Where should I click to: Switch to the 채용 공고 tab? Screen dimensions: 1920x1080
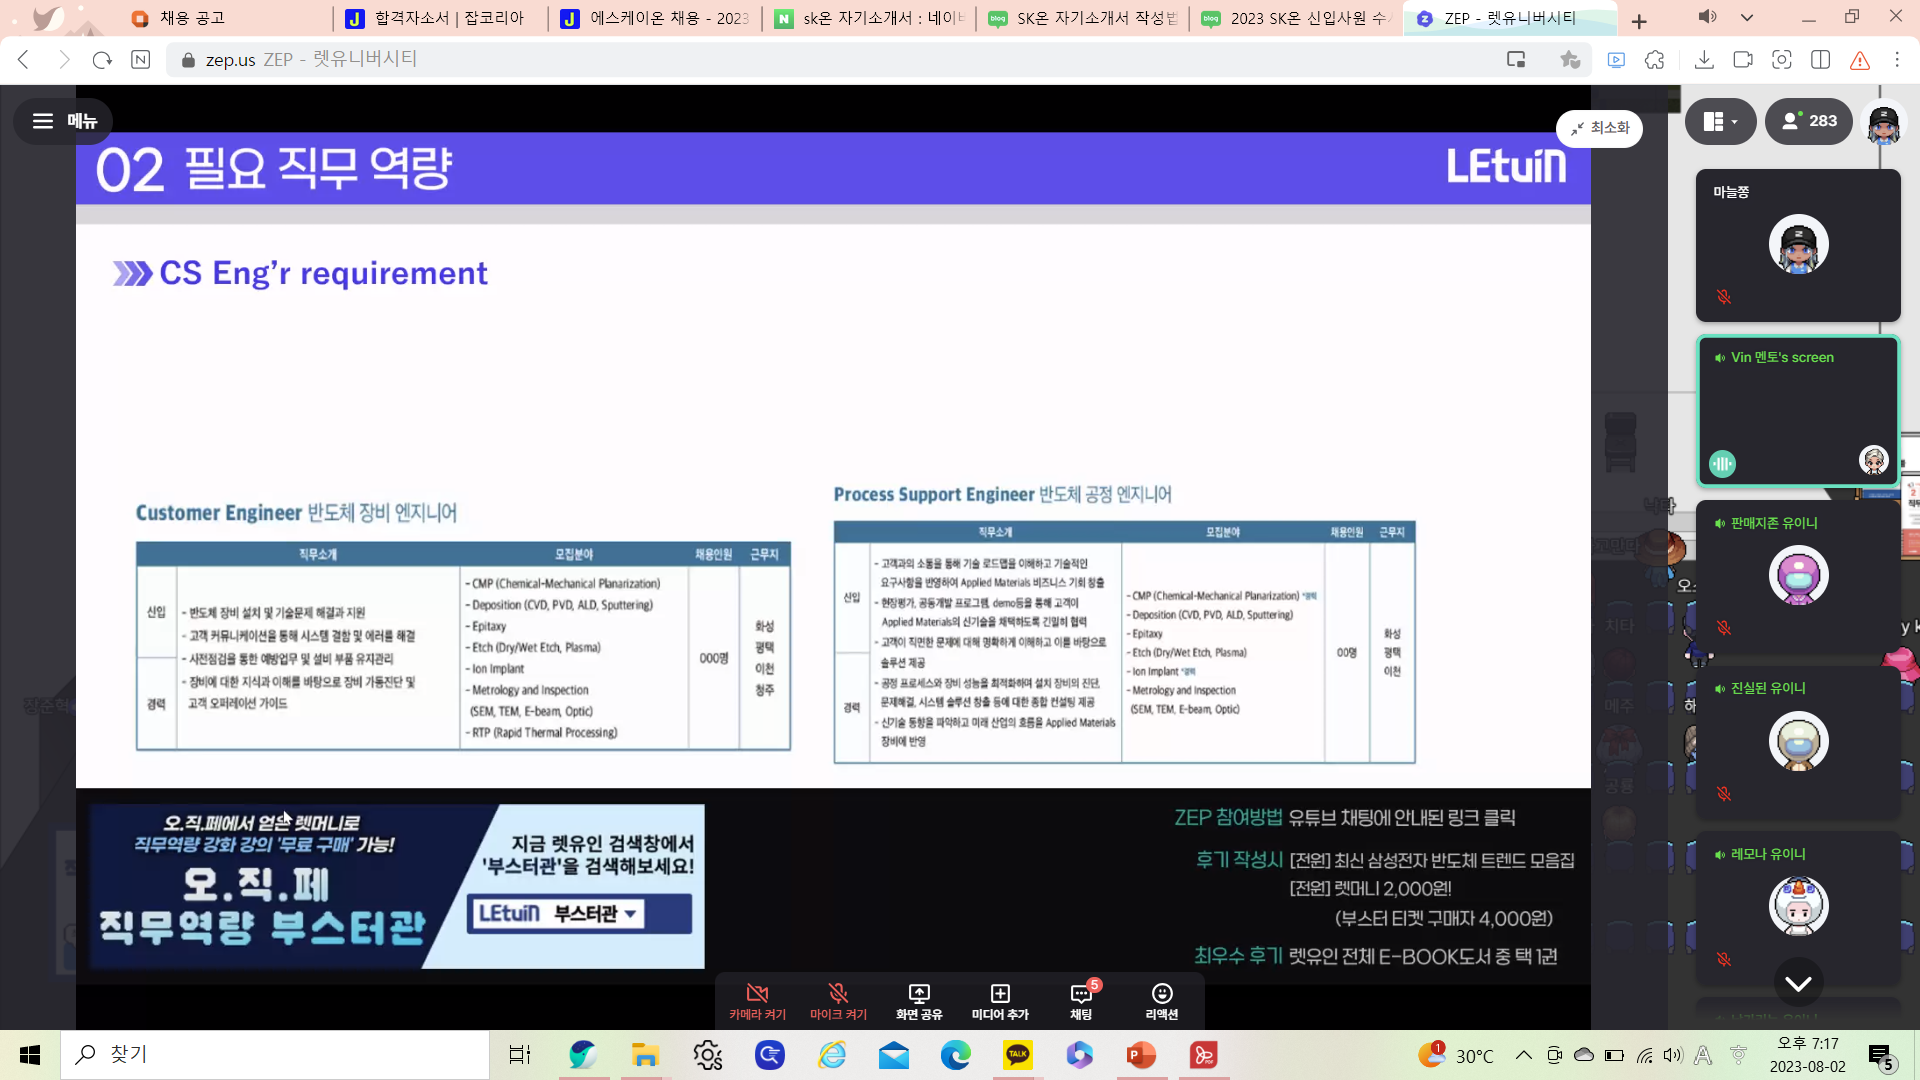(192, 18)
